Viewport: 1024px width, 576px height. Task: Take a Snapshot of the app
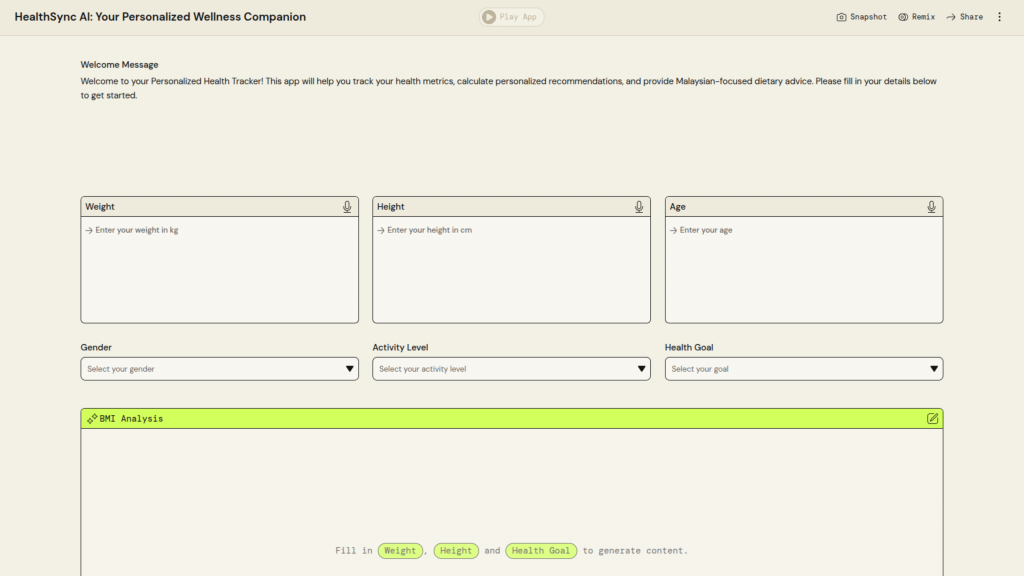coord(861,17)
